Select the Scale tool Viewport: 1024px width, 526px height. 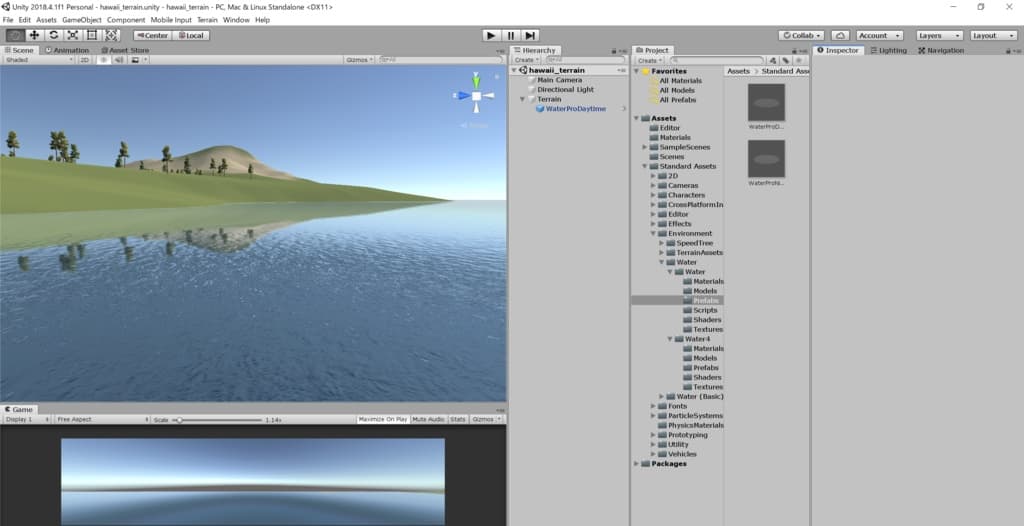point(73,35)
